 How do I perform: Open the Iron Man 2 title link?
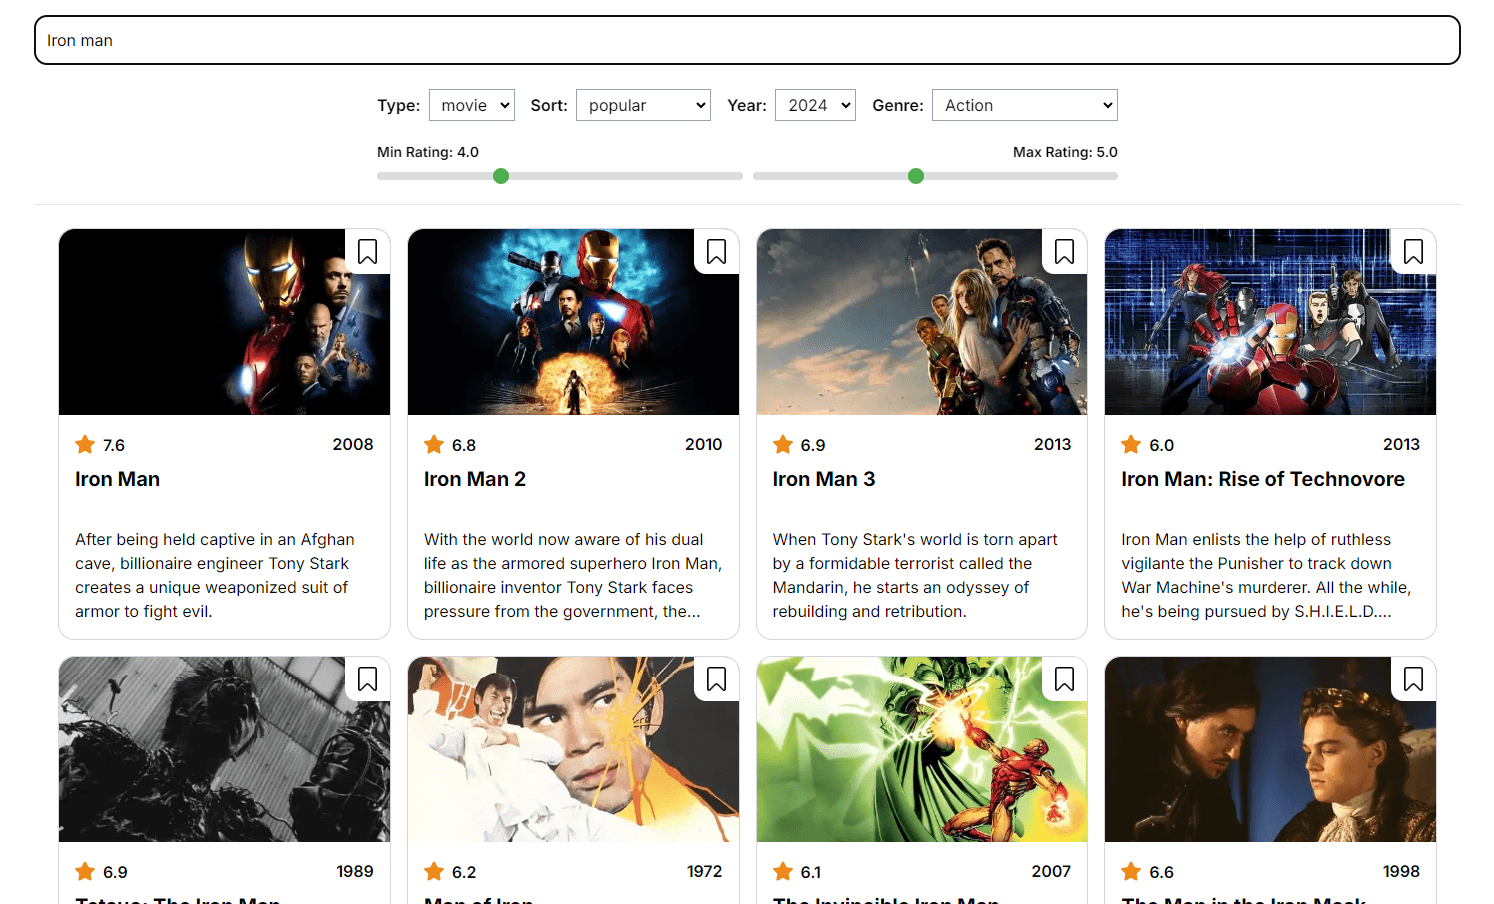tap(475, 479)
